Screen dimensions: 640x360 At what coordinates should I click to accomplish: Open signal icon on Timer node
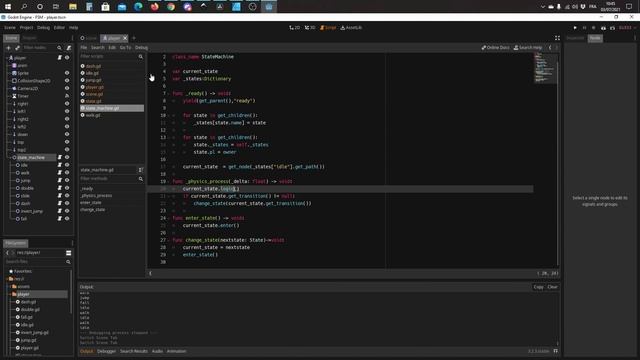click(67, 96)
